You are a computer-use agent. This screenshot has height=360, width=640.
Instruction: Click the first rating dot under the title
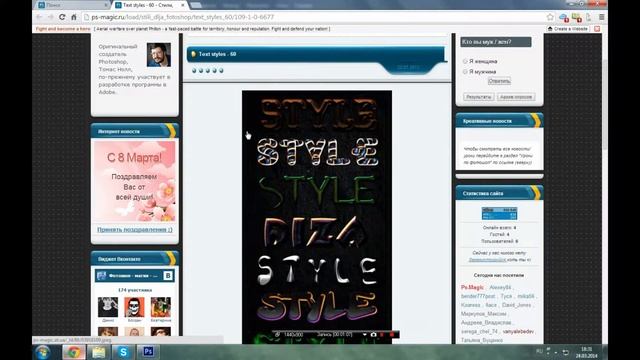tap(194, 71)
